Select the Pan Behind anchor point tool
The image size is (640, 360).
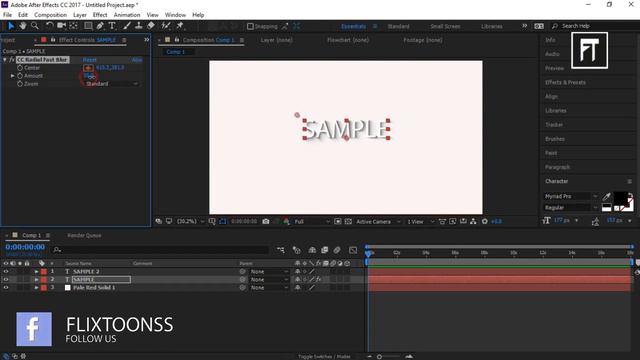[73, 26]
